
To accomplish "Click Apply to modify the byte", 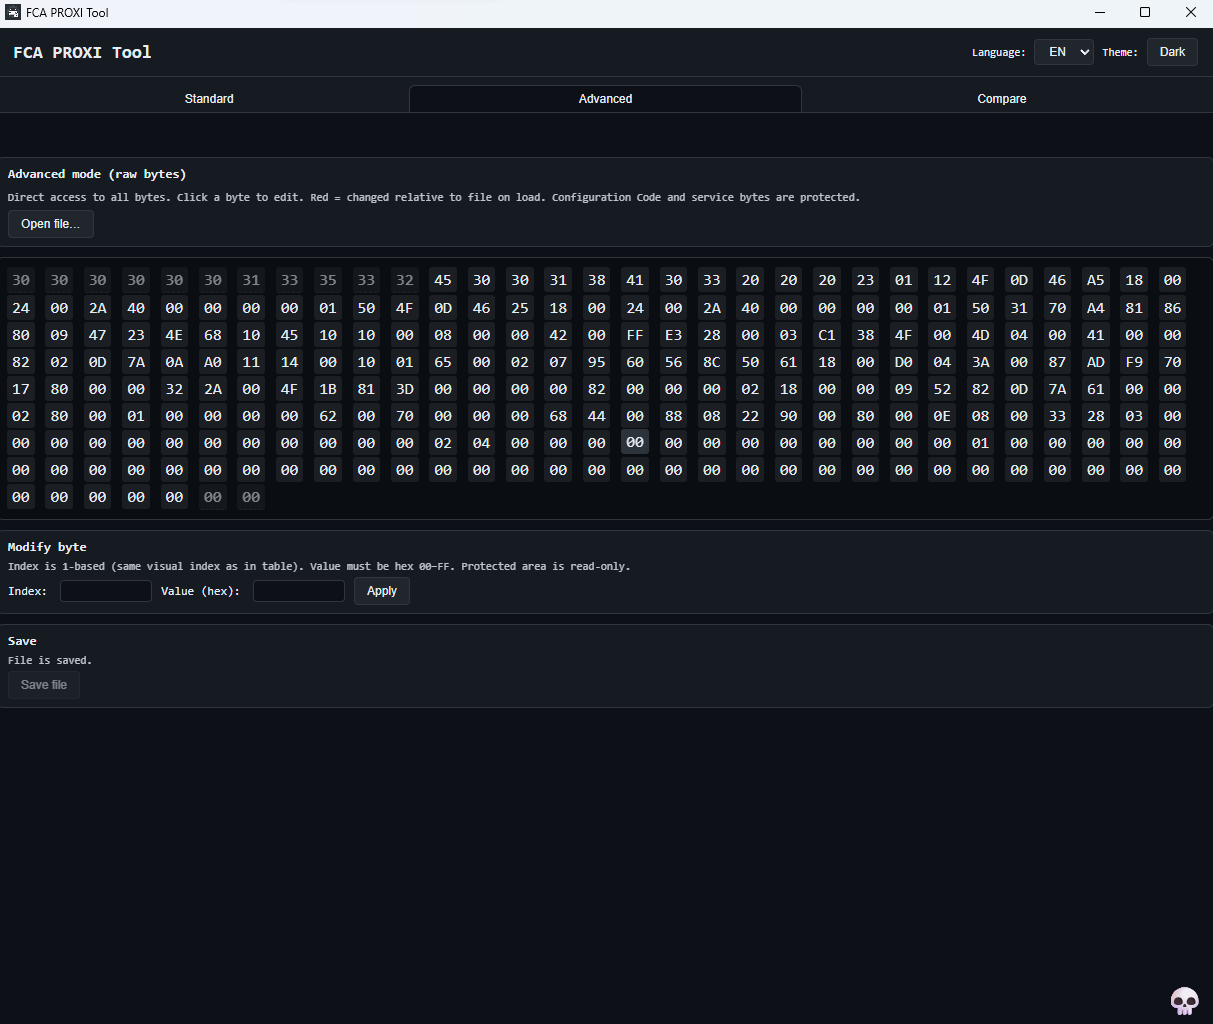I will pos(381,591).
